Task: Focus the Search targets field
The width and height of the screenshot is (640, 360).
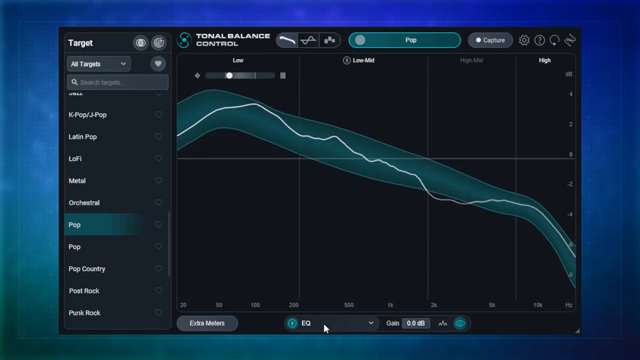Action: point(118,82)
